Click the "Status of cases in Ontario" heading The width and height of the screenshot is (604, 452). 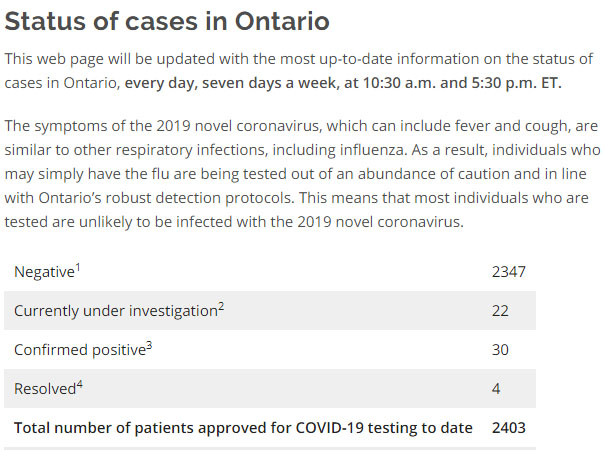point(167,21)
